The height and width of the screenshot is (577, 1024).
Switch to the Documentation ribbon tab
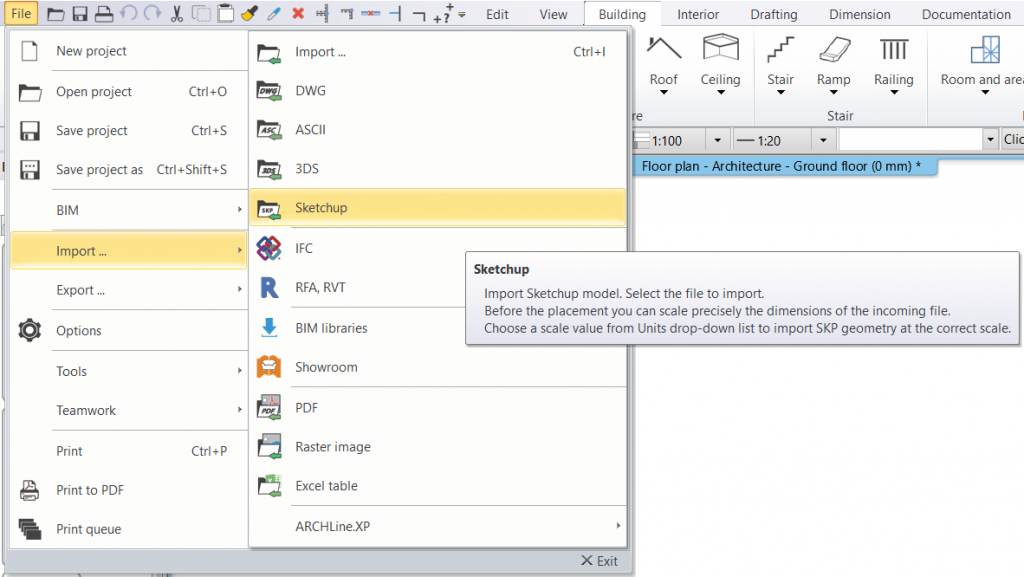(966, 14)
